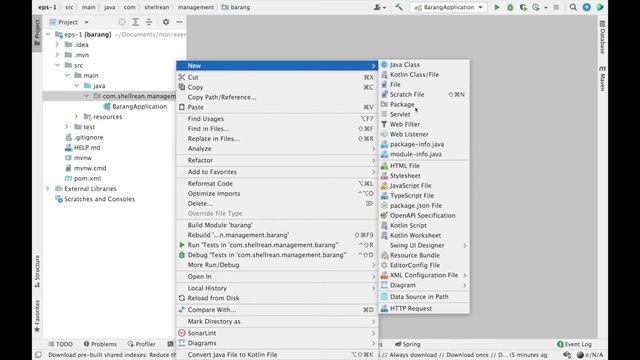The width and height of the screenshot is (640, 360).
Task: Open the Maven tool window
Action: click(x=602, y=79)
